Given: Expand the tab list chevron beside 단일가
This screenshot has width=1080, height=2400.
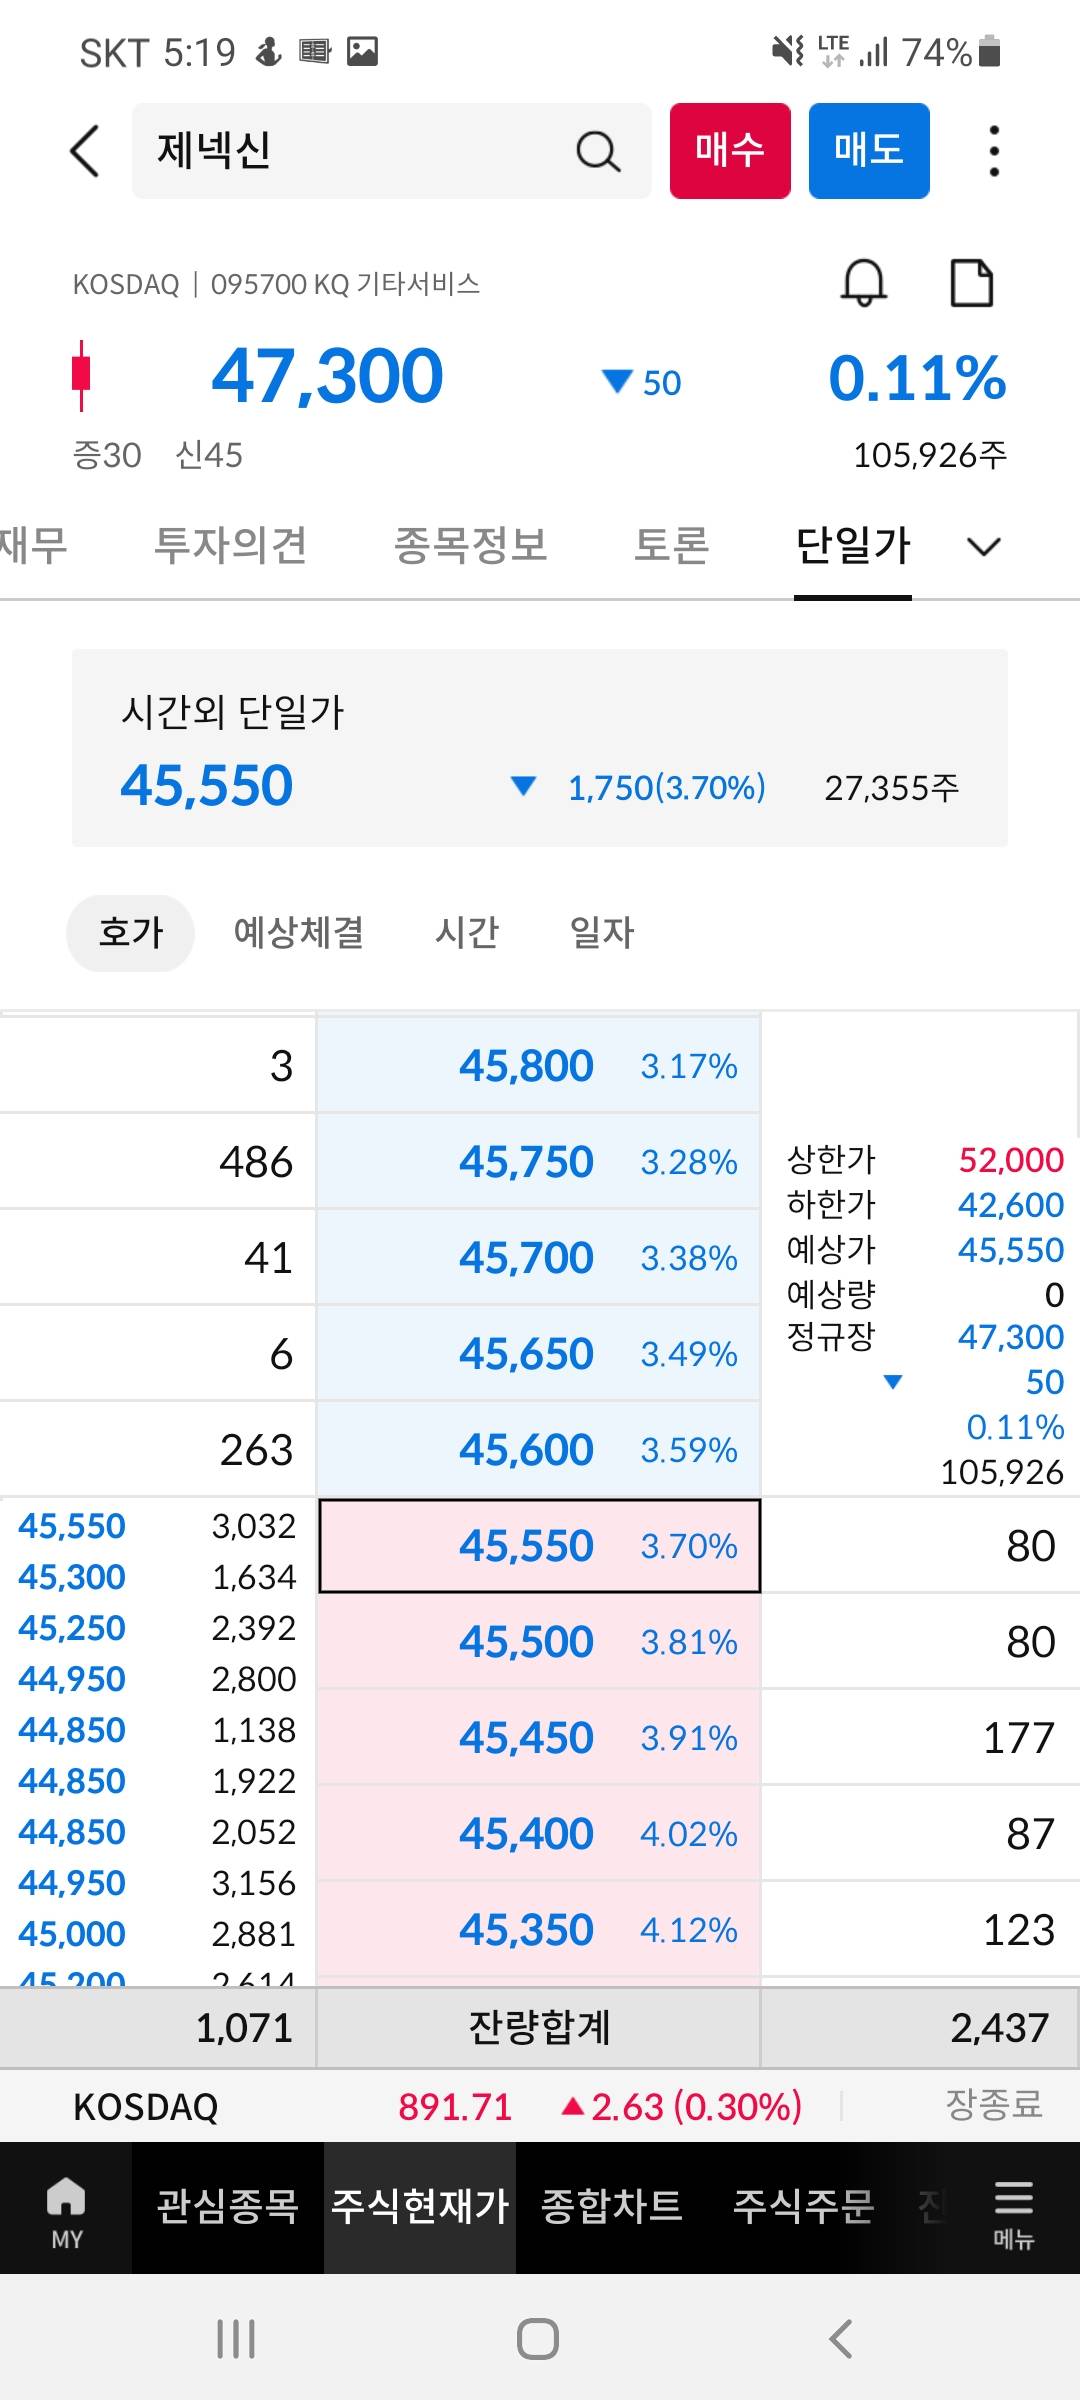Looking at the screenshot, I should (984, 546).
